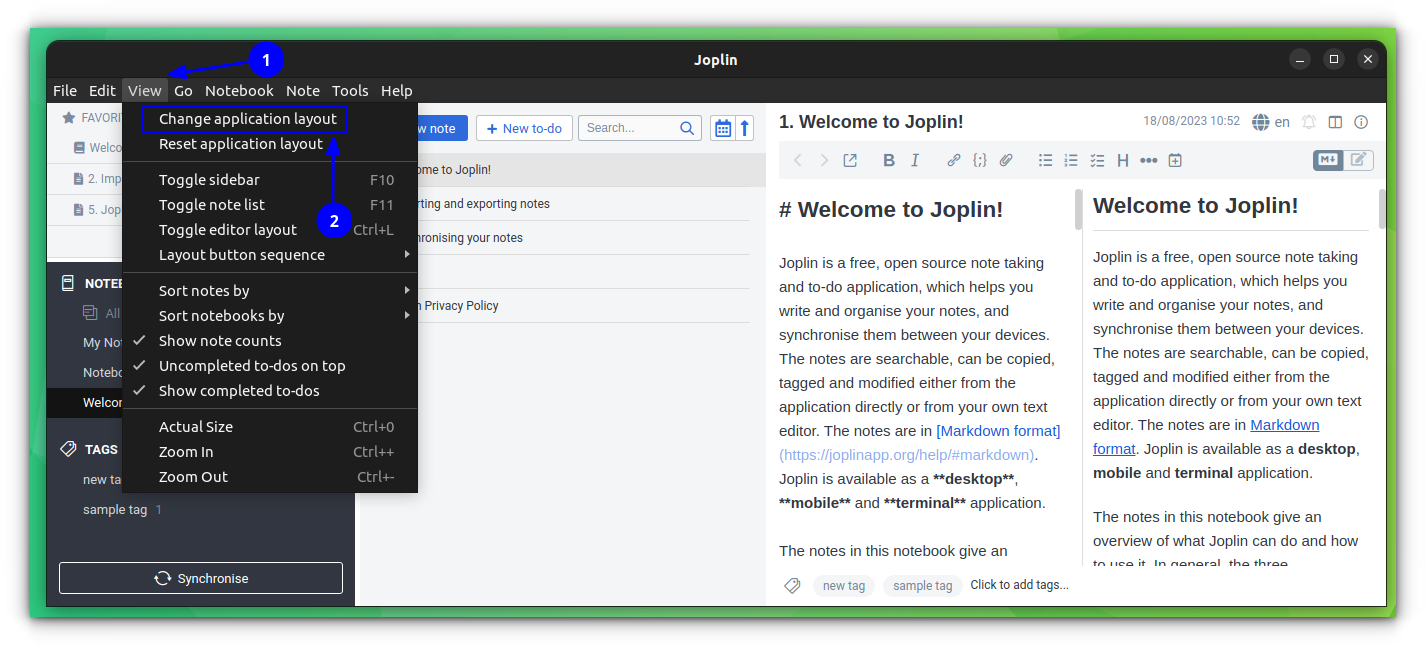Viewport: 1426px width, 649px height.
Task: Apply italic formatting to the note
Action: pyautogui.click(x=915, y=160)
